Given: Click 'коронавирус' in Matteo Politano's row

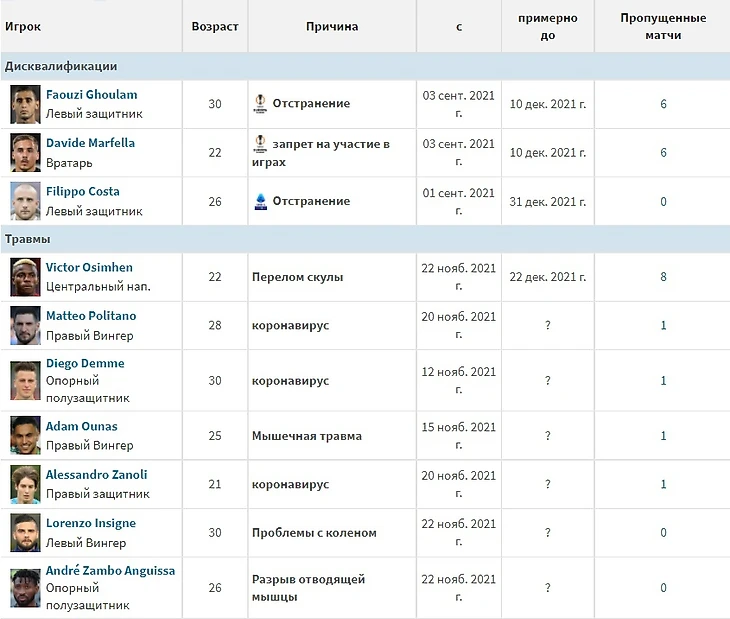Looking at the screenshot, I should (291, 325).
